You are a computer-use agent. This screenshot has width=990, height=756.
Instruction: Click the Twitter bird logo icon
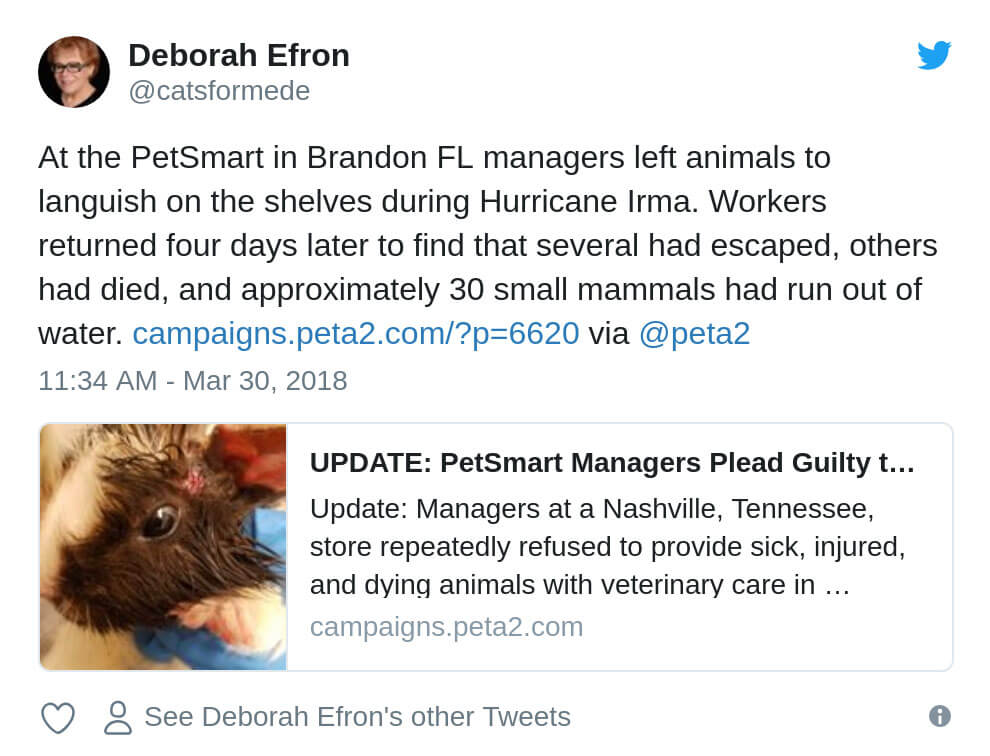pyautogui.click(x=934, y=55)
